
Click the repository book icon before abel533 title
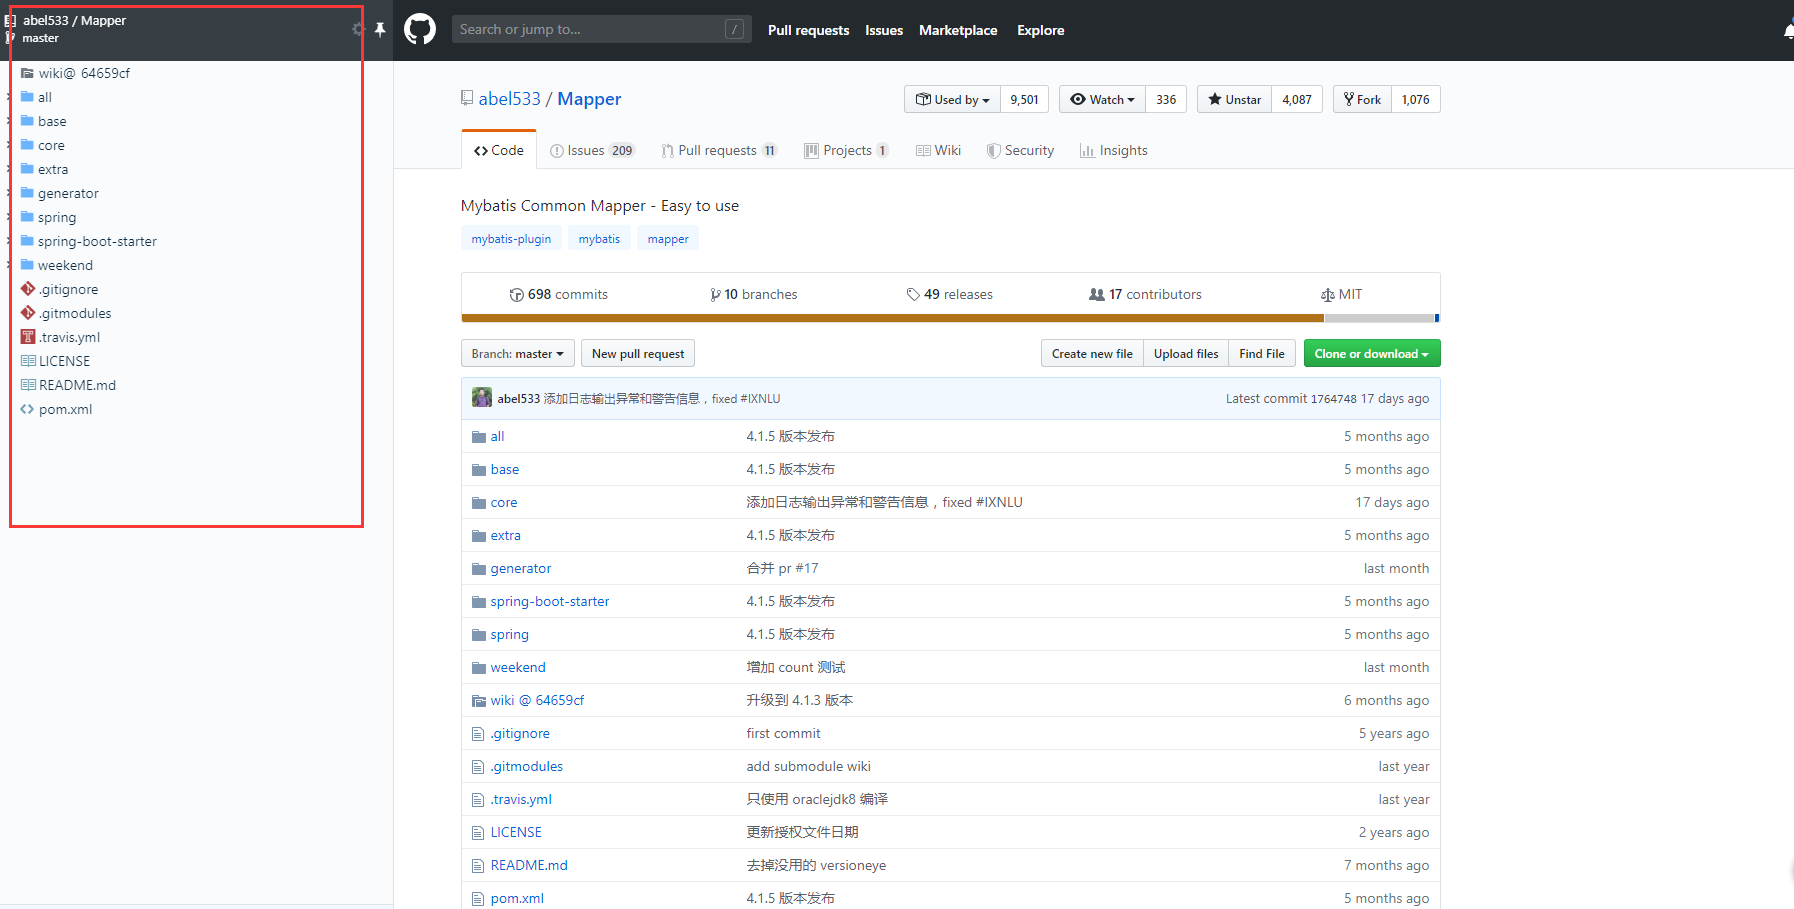pyautogui.click(x=467, y=98)
